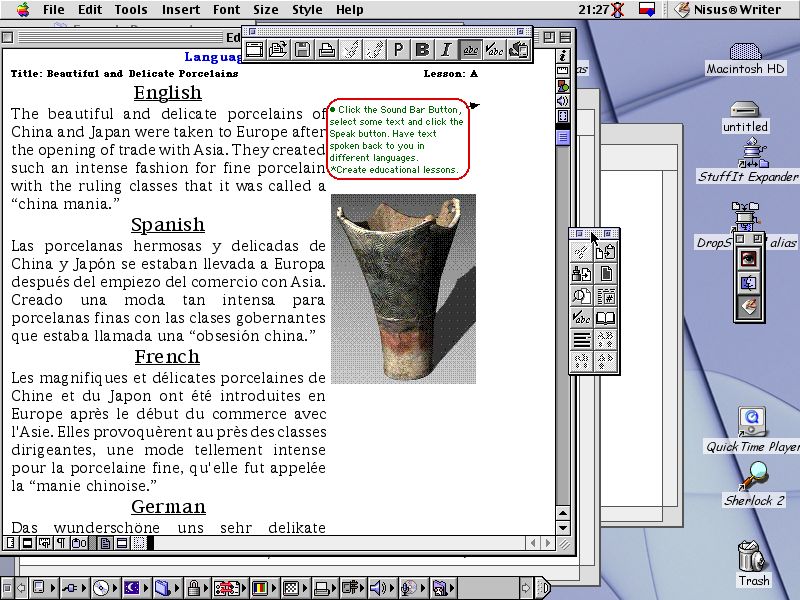This screenshot has width=800, height=600.
Task: Open the Nisus Writer application menu
Action: click(729, 9)
